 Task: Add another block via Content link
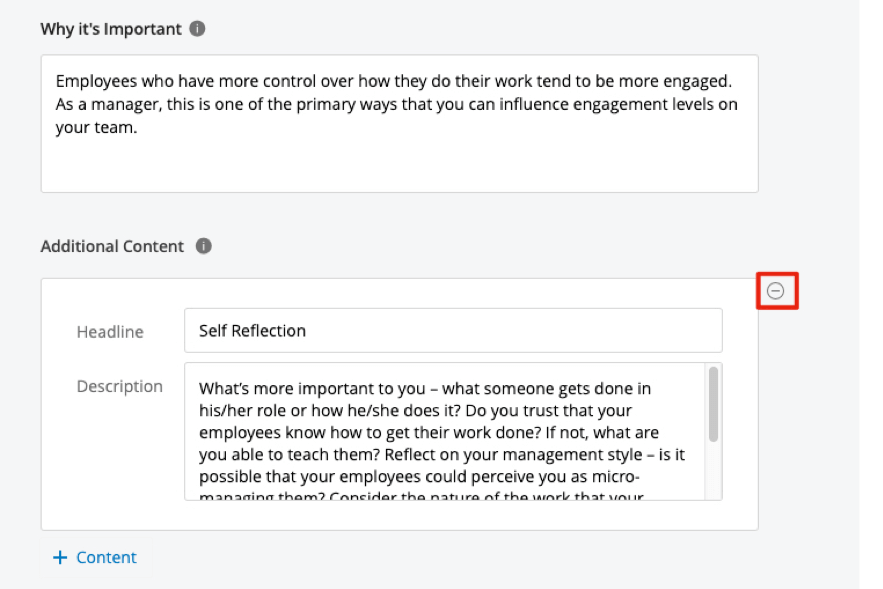(106, 557)
